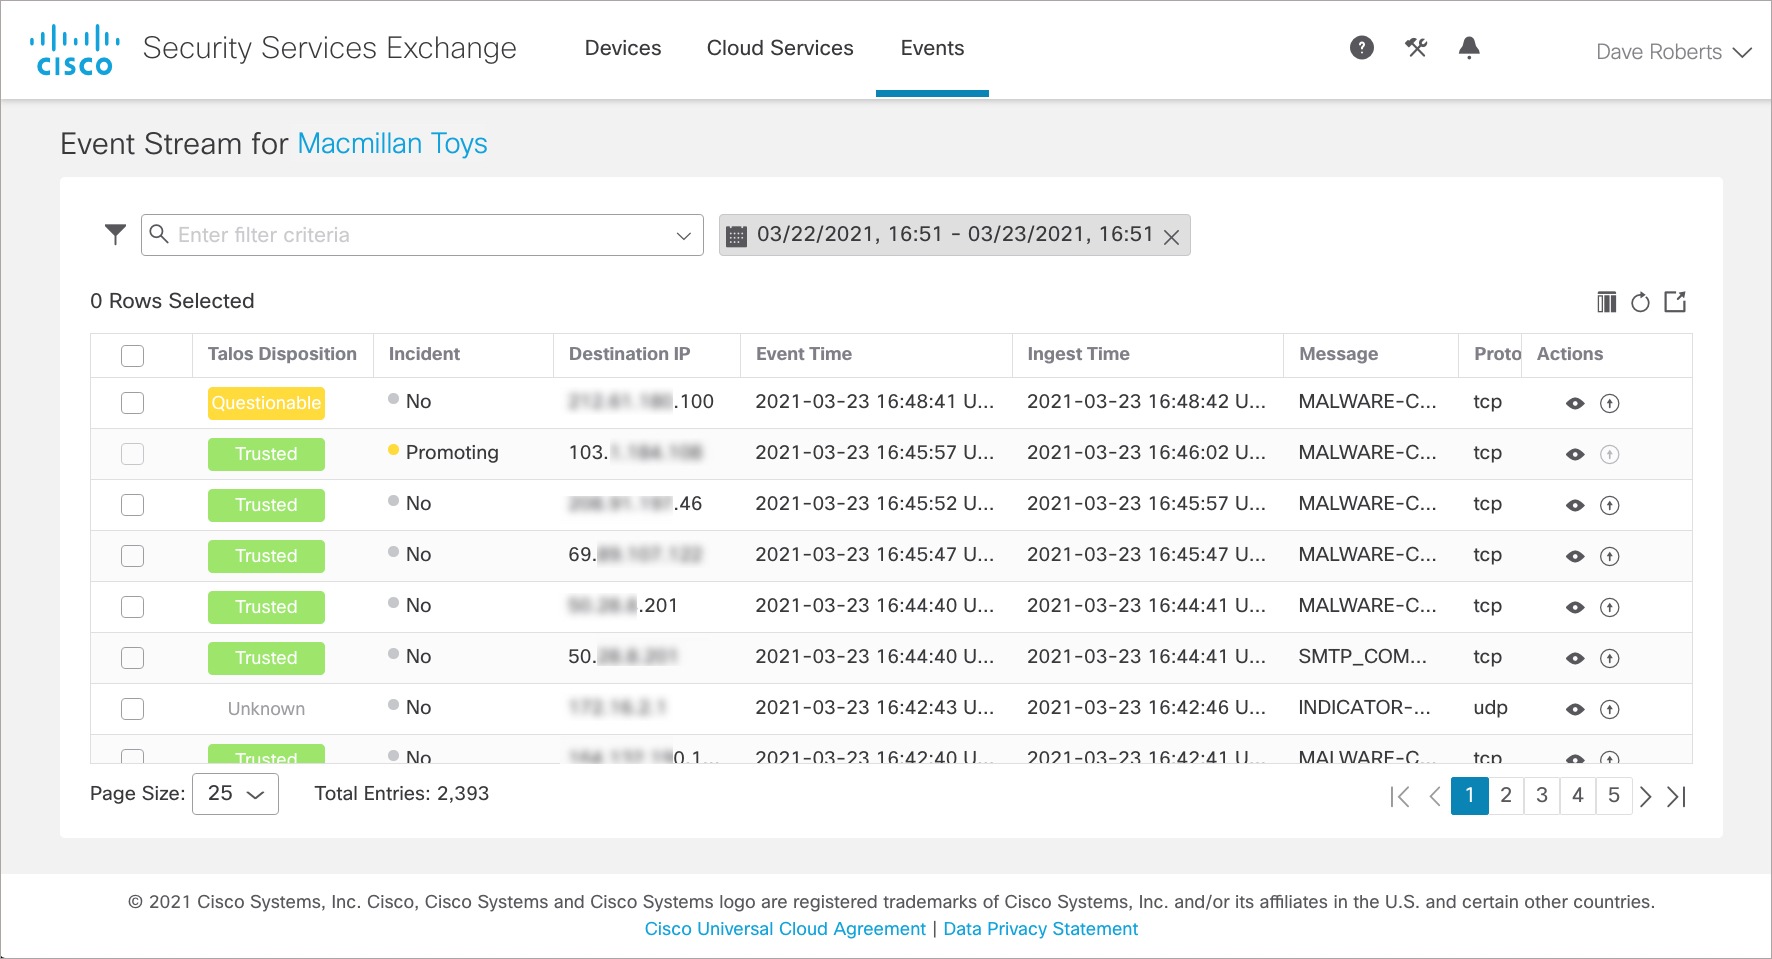Check the checkbox for 16:45:52 event
The image size is (1772, 959).
click(x=132, y=505)
